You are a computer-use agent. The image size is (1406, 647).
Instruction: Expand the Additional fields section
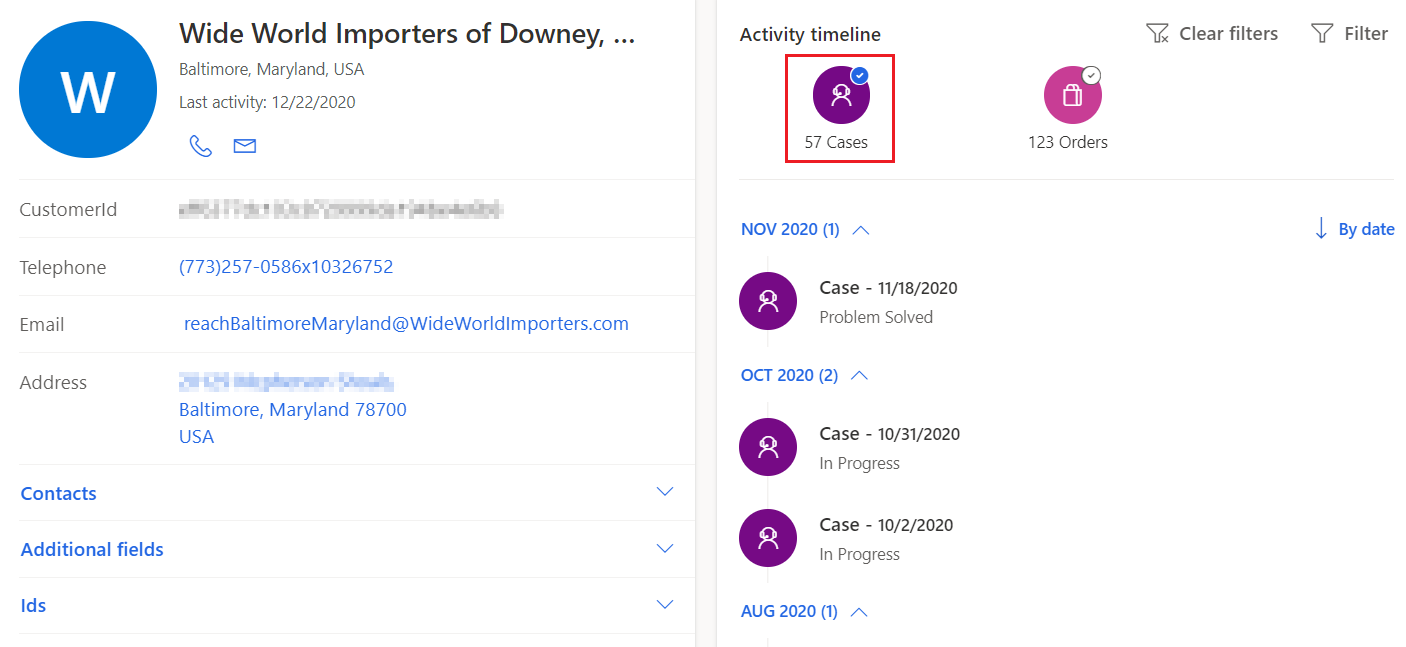pos(665,548)
